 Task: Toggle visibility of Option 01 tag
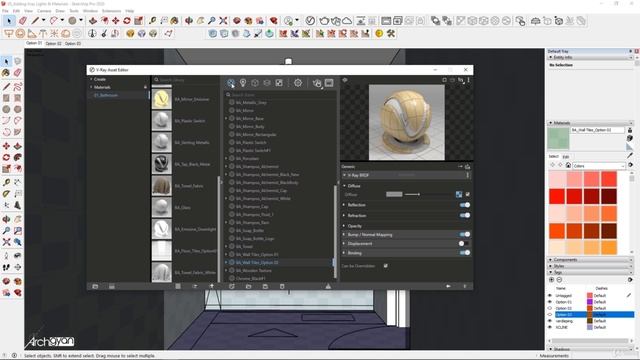[550, 302]
